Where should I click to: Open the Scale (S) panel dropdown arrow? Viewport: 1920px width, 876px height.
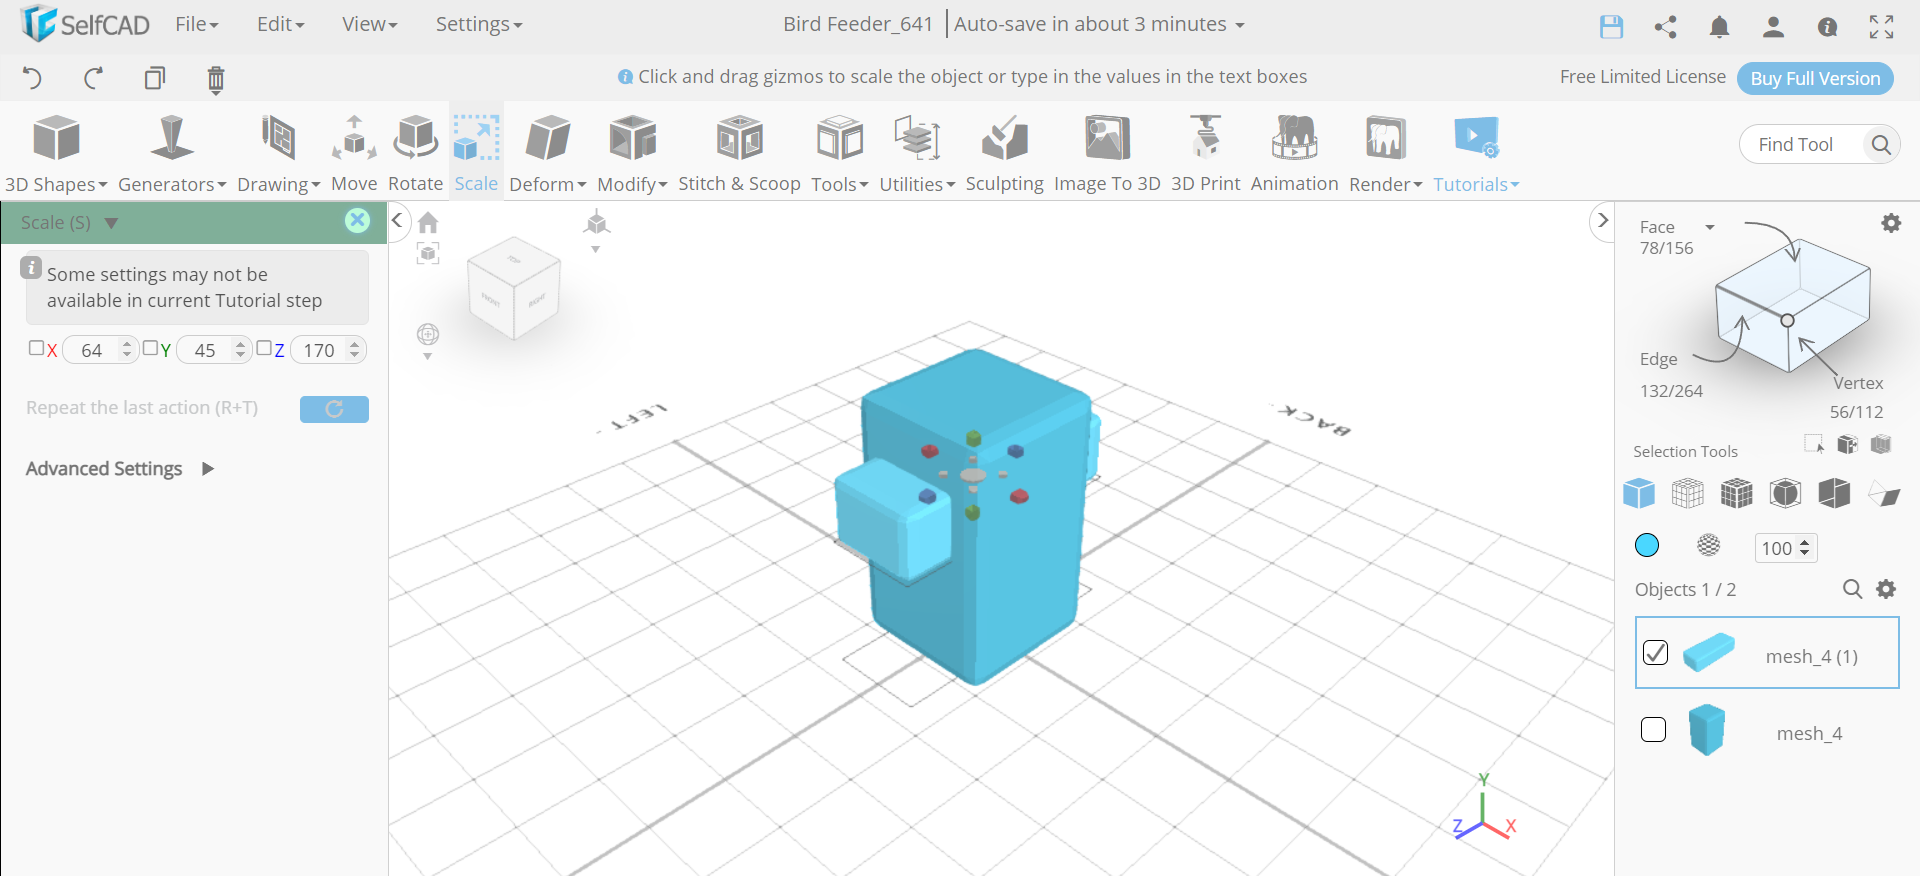pos(111,223)
